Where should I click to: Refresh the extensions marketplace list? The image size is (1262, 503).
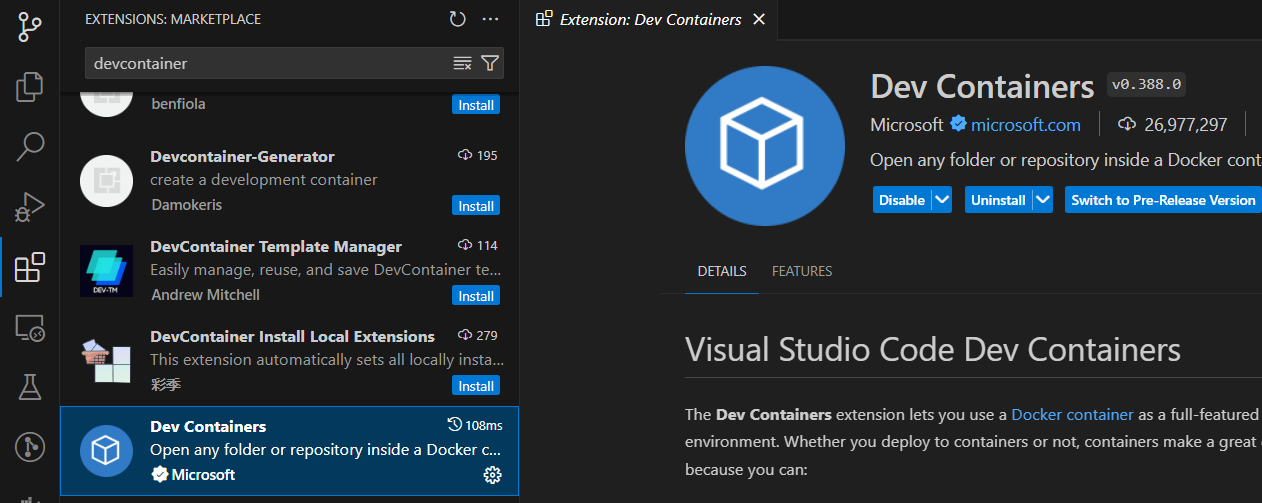(x=457, y=19)
